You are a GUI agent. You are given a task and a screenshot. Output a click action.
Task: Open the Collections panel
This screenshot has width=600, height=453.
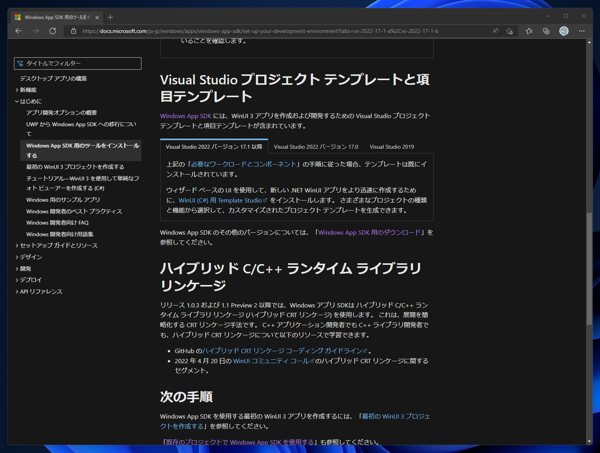(x=546, y=31)
